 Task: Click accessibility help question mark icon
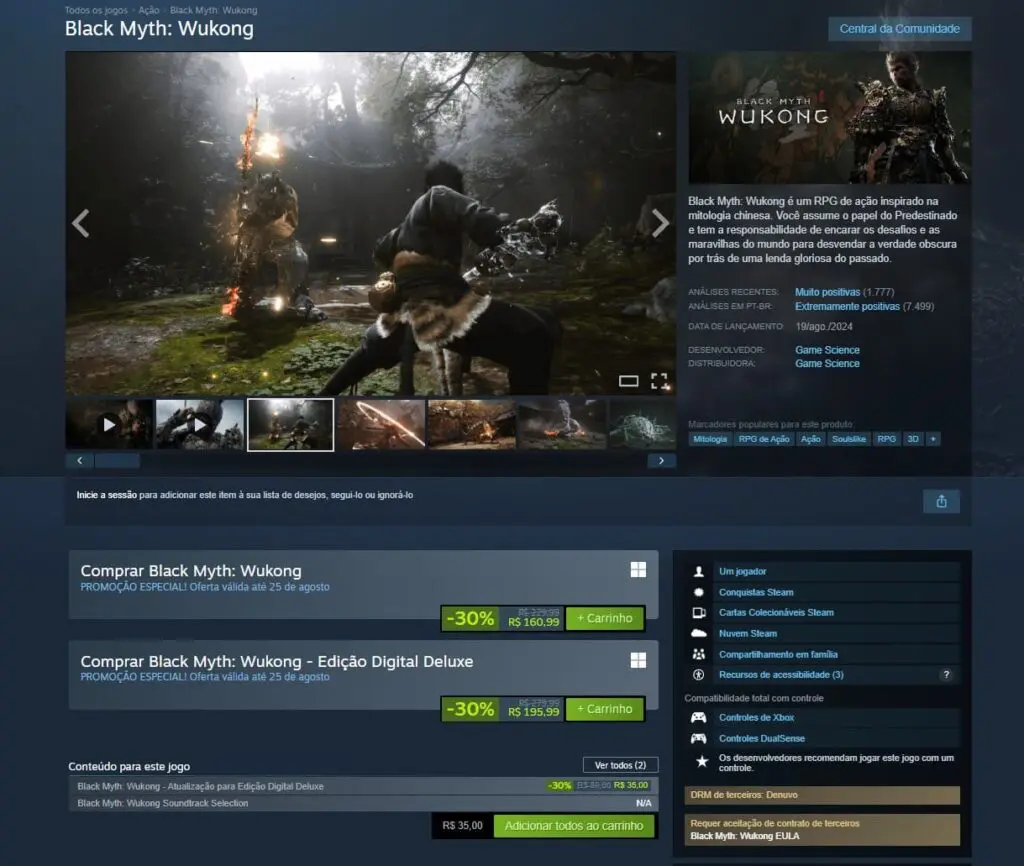coord(946,675)
